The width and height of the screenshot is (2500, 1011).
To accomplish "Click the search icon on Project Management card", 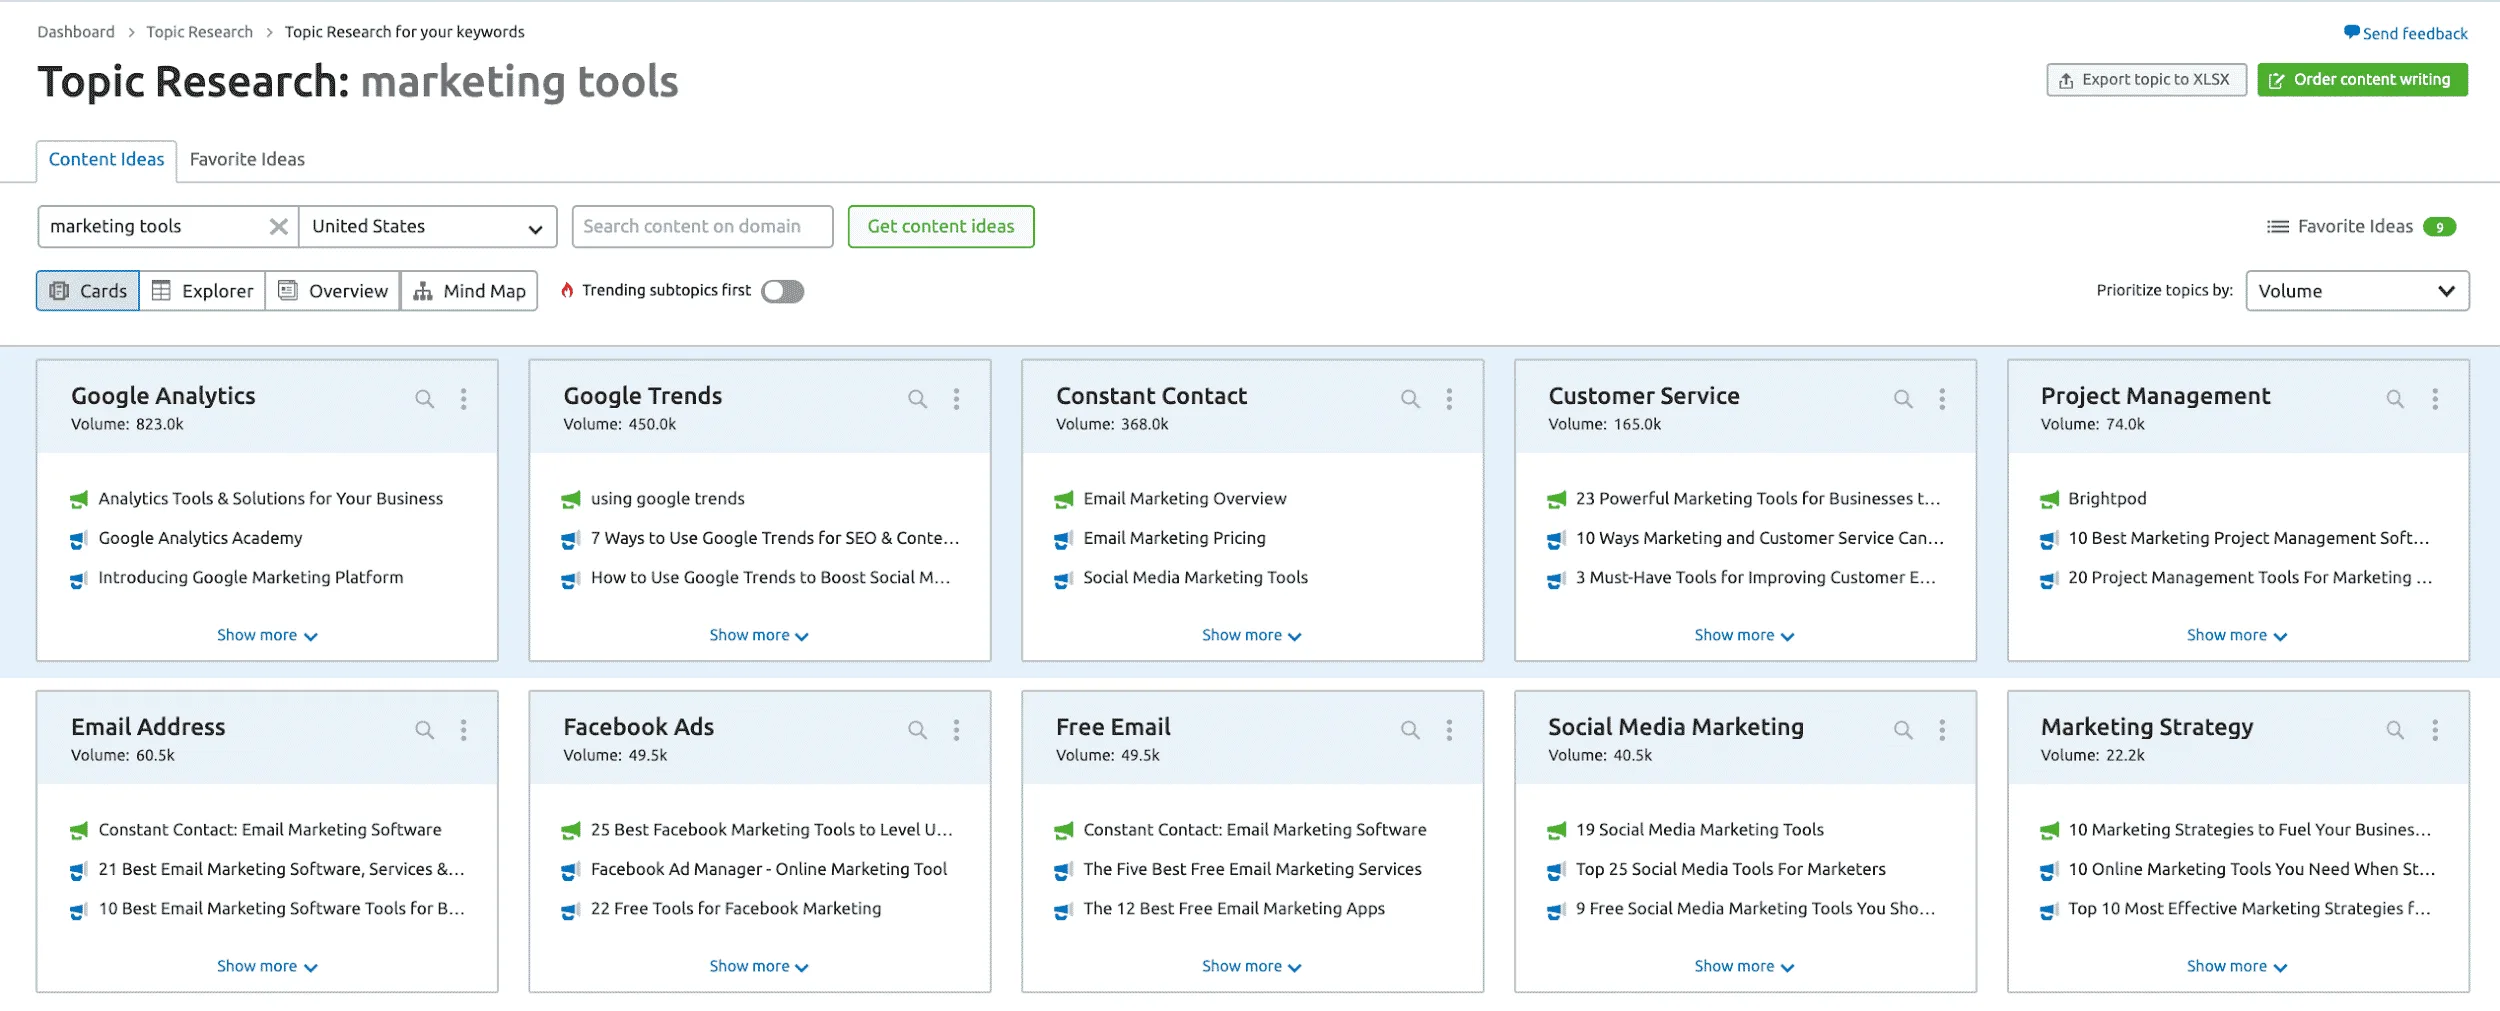I will (x=2395, y=399).
